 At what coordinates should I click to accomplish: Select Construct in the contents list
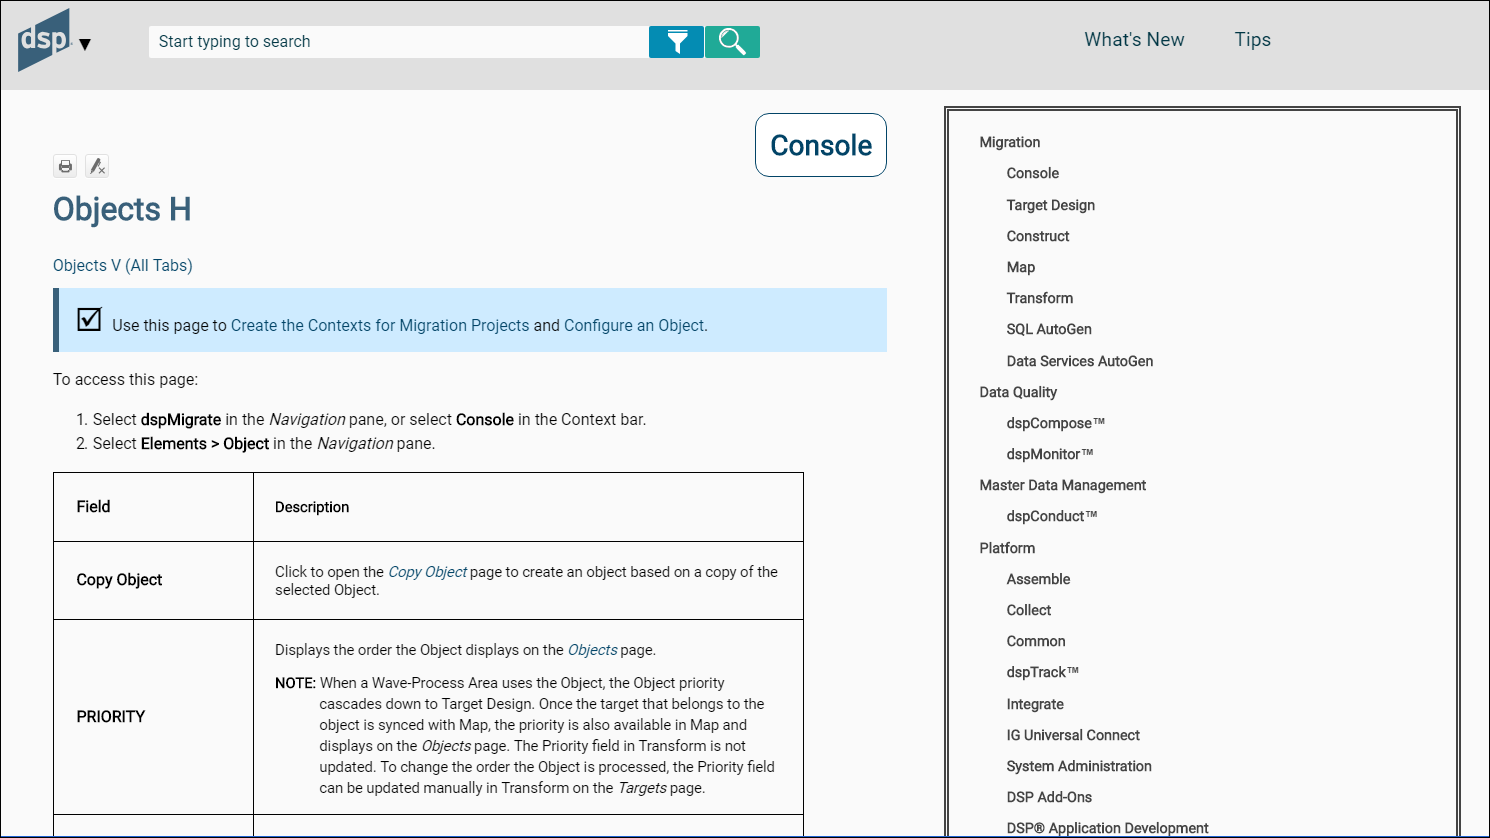pos(1038,236)
